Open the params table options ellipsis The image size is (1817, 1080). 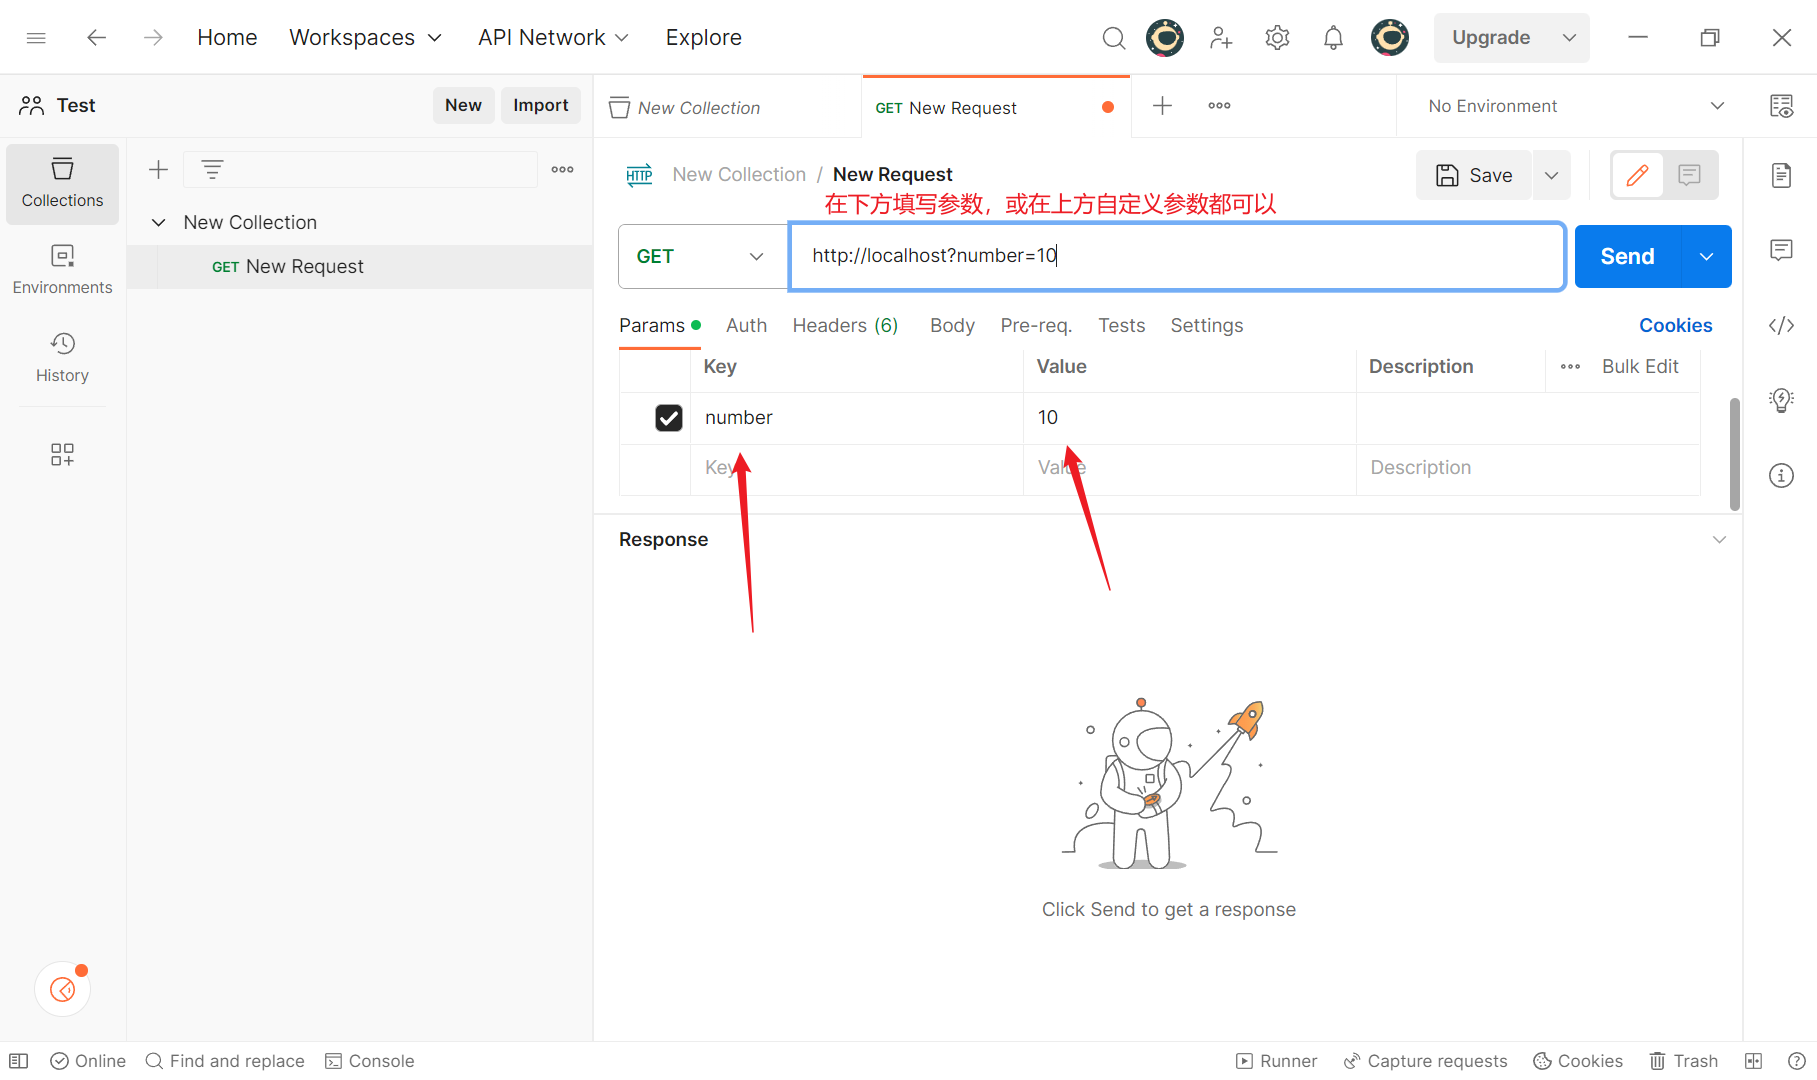(x=1570, y=367)
